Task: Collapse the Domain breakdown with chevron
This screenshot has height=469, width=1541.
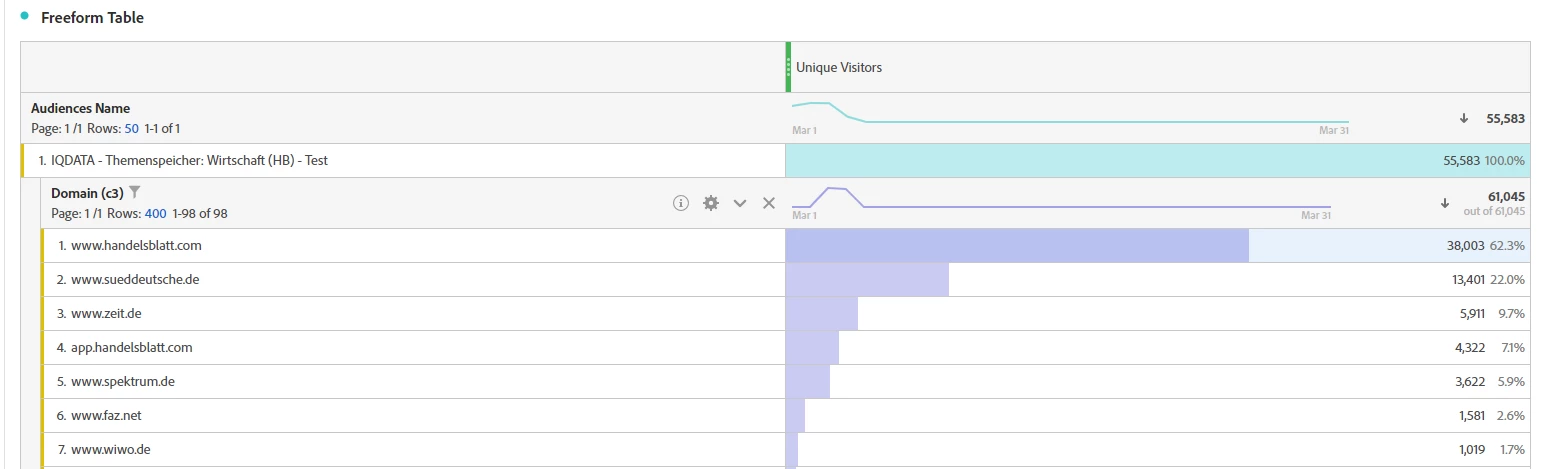Action: 740,203
